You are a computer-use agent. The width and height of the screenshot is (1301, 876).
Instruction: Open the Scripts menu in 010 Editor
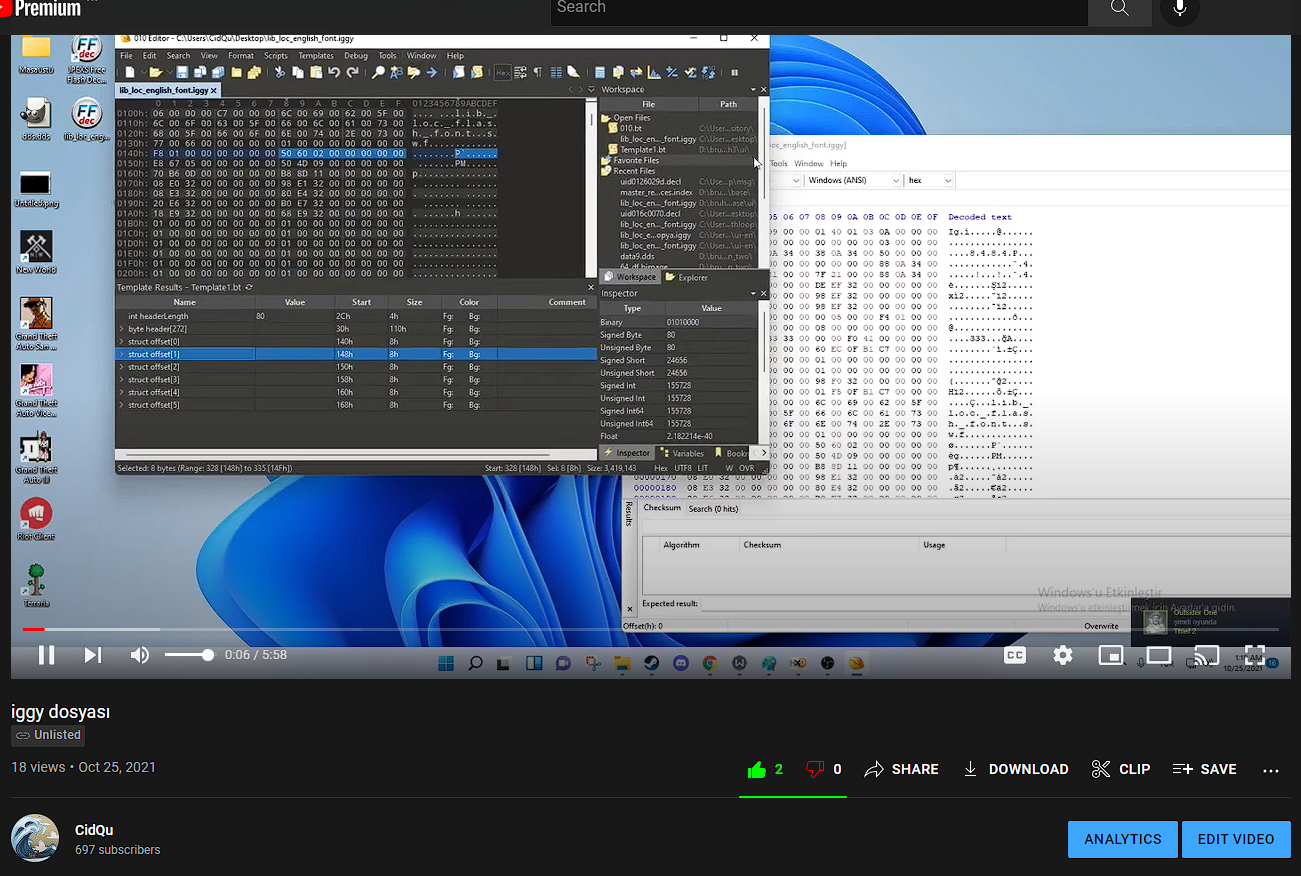click(x=275, y=56)
